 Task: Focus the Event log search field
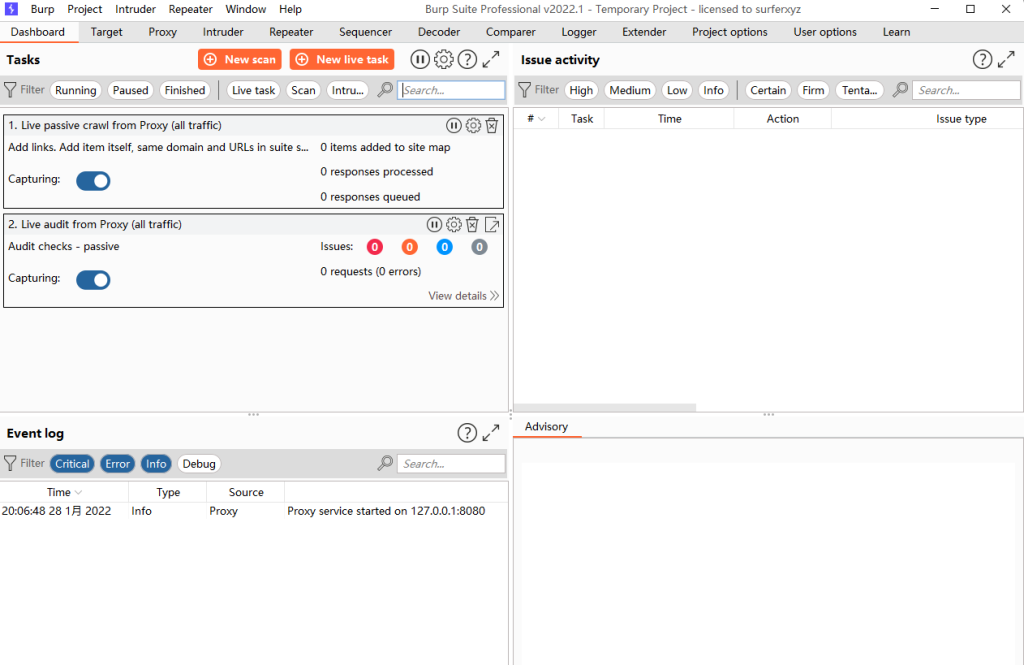pyautogui.click(x=451, y=464)
